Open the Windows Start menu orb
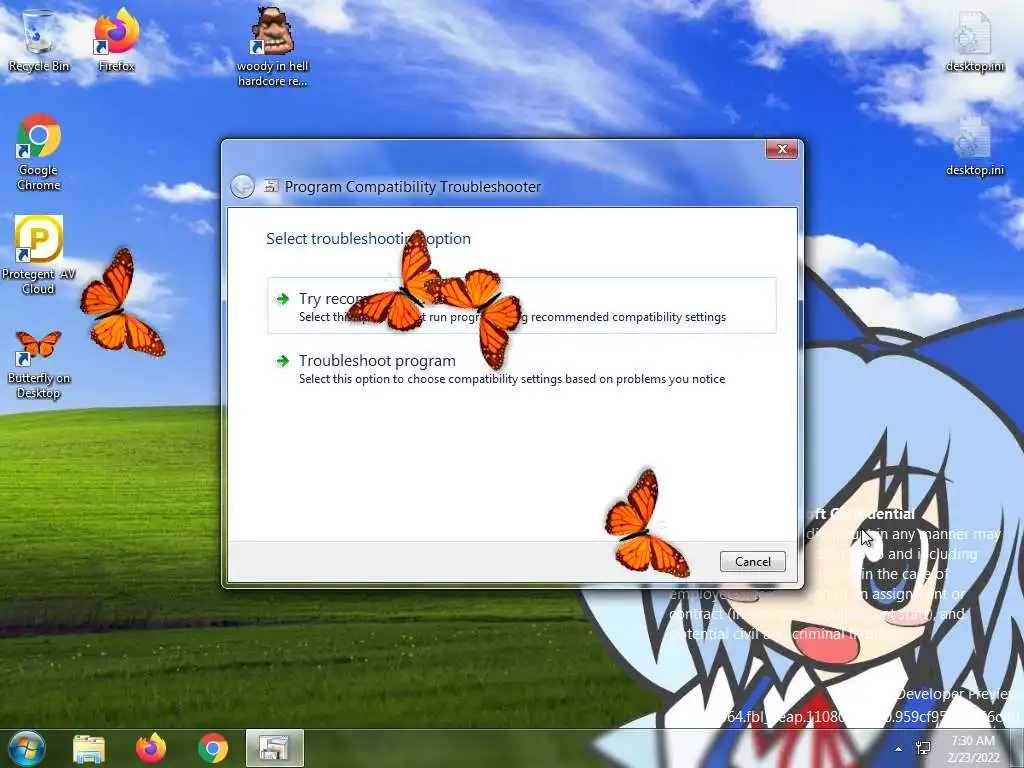Image resolution: width=1024 pixels, height=768 pixels. pyautogui.click(x=27, y=748)
